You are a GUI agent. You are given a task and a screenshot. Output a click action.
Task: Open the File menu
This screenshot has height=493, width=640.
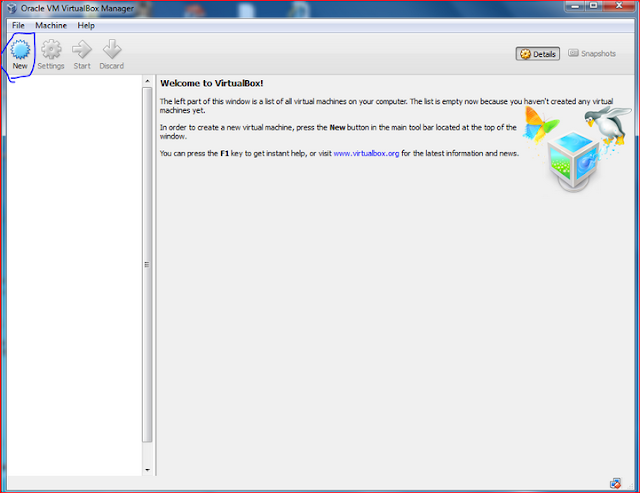(18, 25)
